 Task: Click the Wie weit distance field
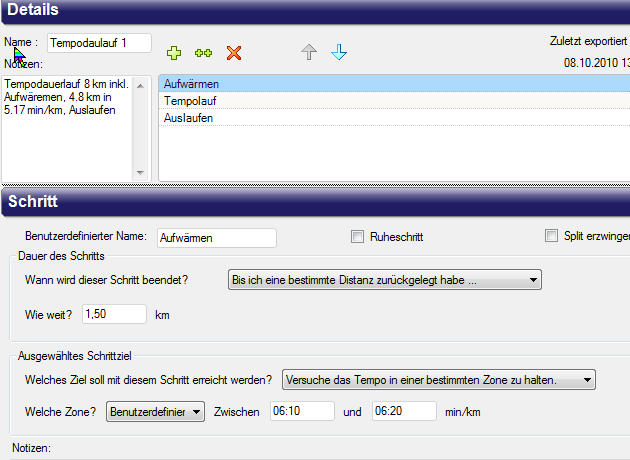(115, 315)
